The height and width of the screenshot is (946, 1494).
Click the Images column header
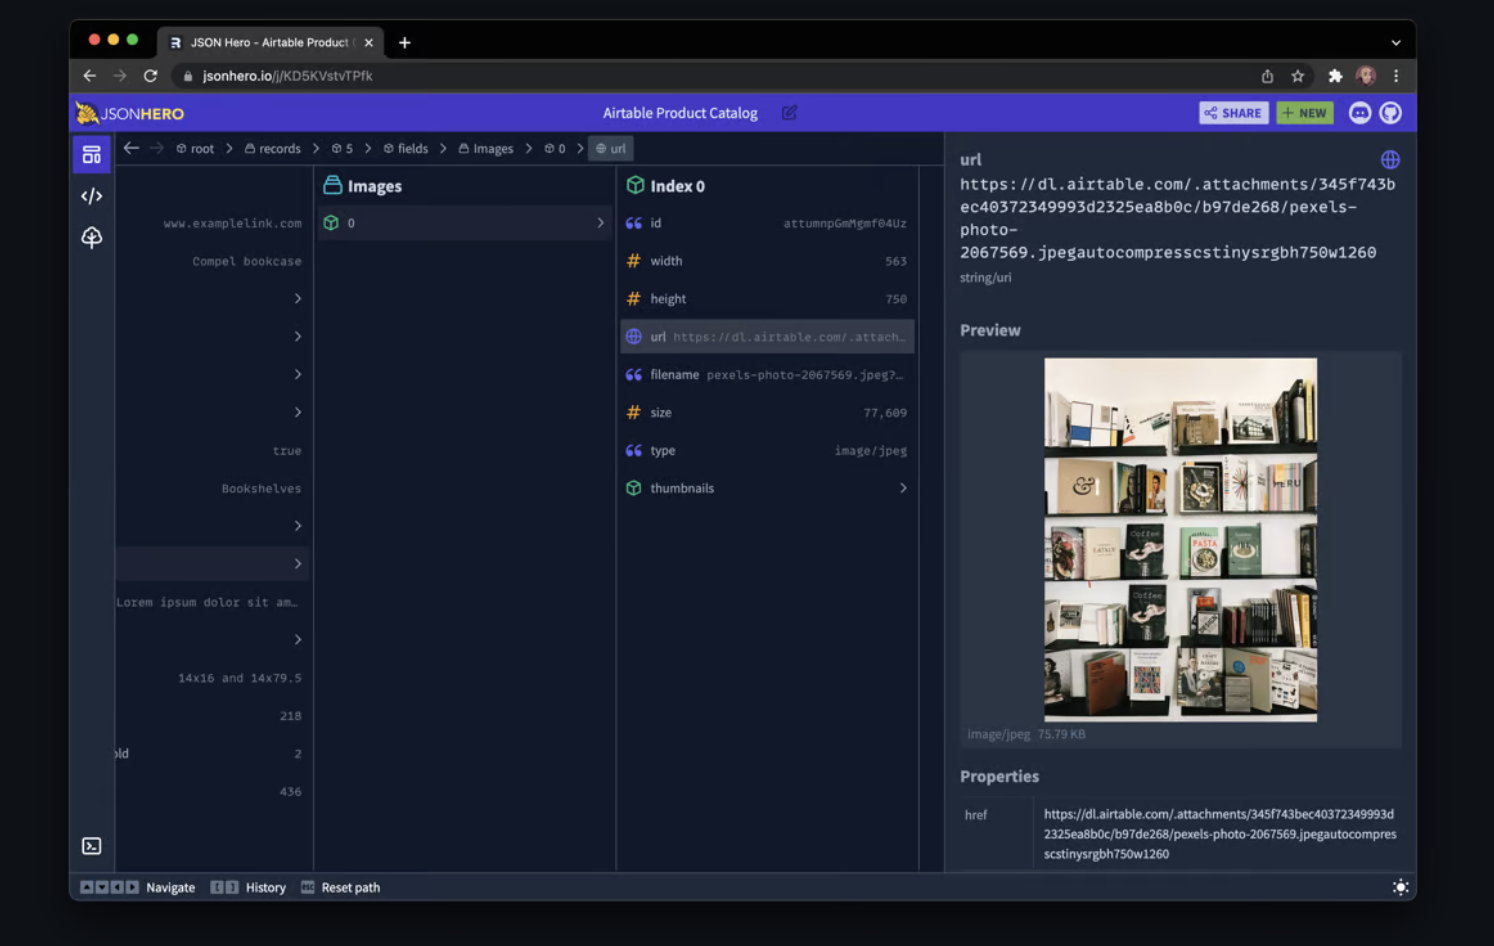[362, 186]
